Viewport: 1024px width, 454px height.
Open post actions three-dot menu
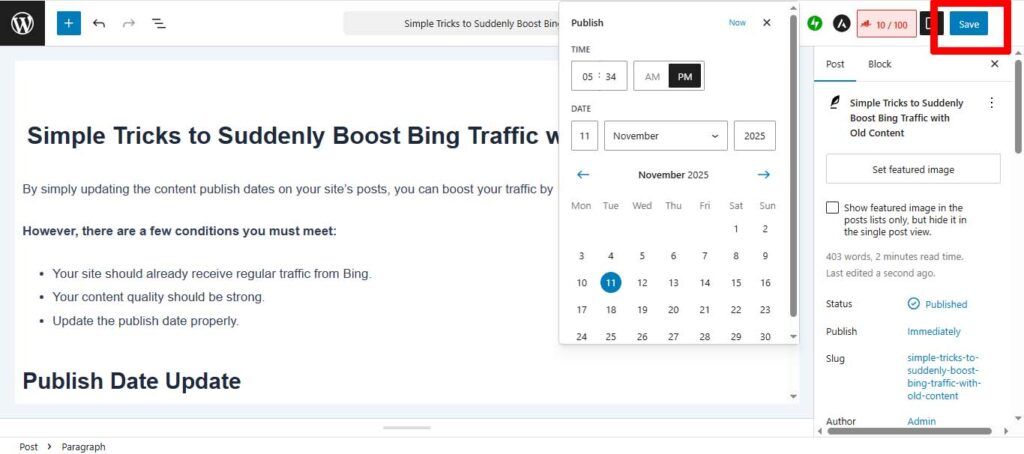tap(991, 103)
